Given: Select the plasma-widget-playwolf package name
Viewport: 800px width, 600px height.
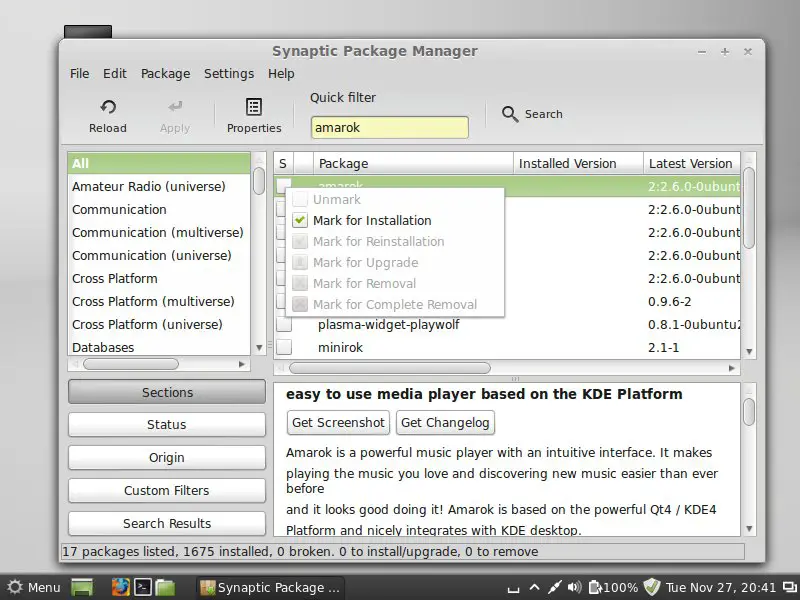Looking at the screenshot, I should coord(389,324).
